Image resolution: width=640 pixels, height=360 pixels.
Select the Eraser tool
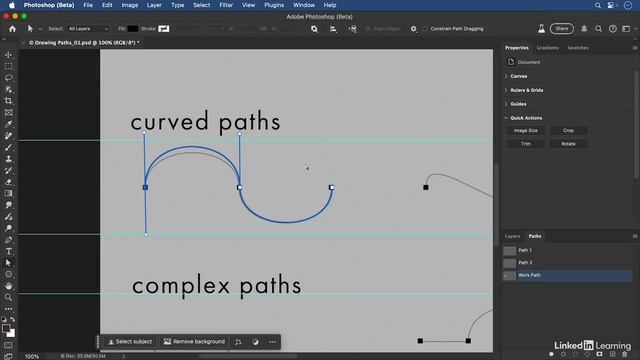tap(8, 182)
